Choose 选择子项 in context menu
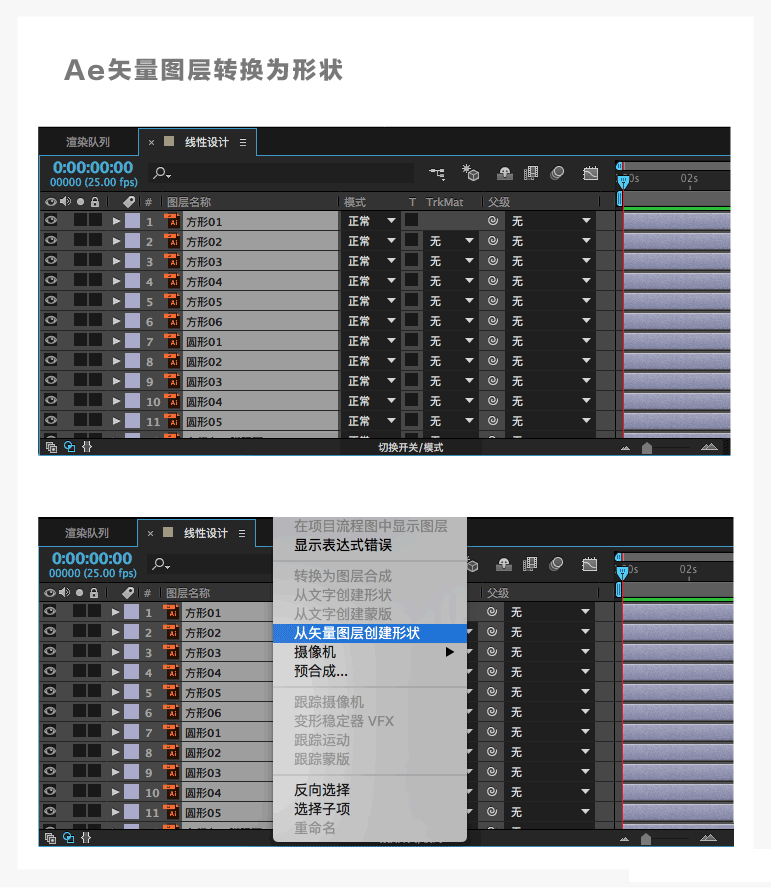 pyautogui.click(x=370, y=809)
